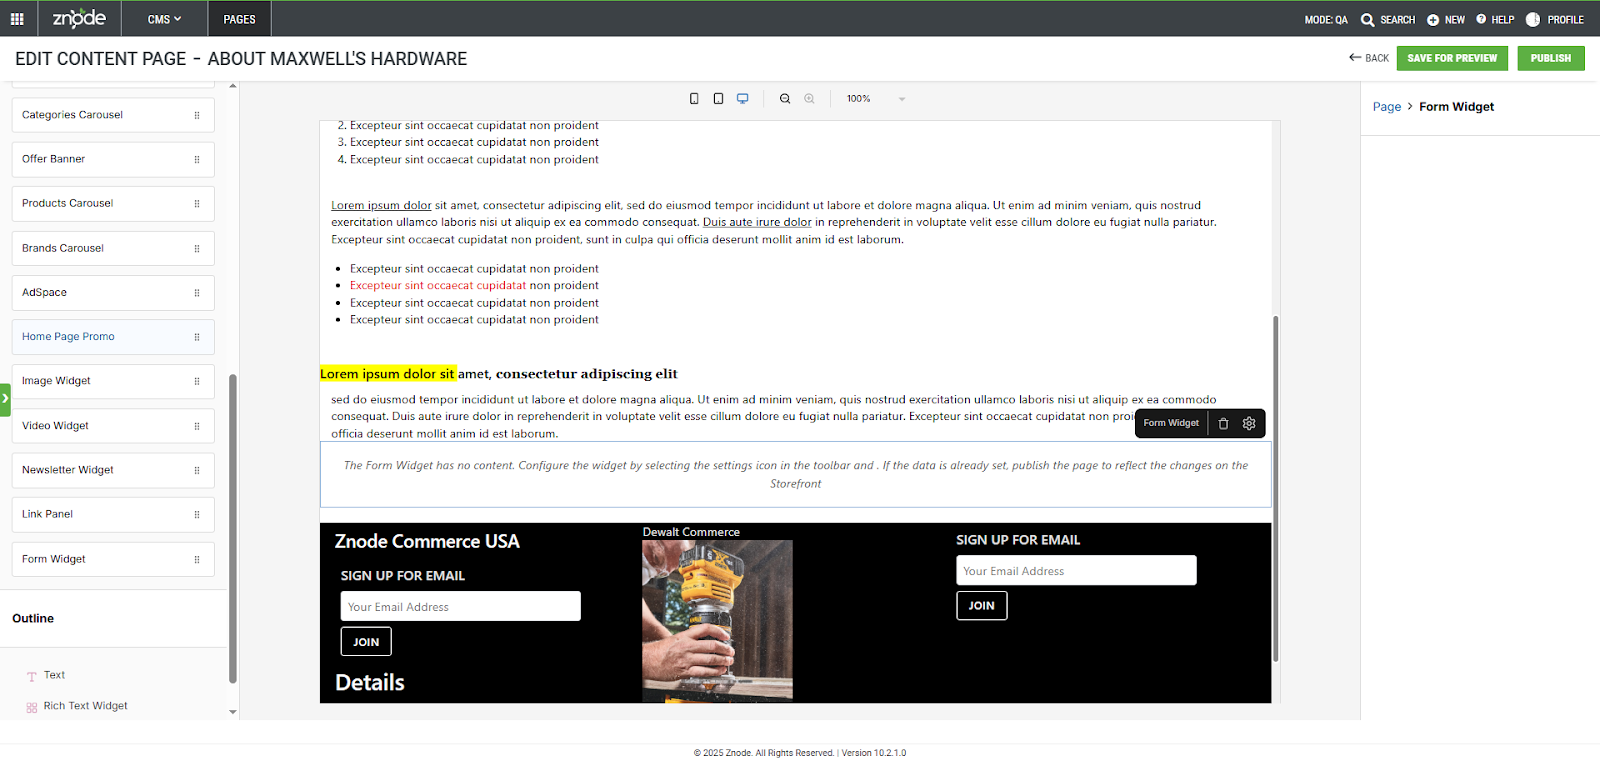Viewport: 1600px width, 766px height.
Task: Publish the content page
Action: [x=1551, y=58]
